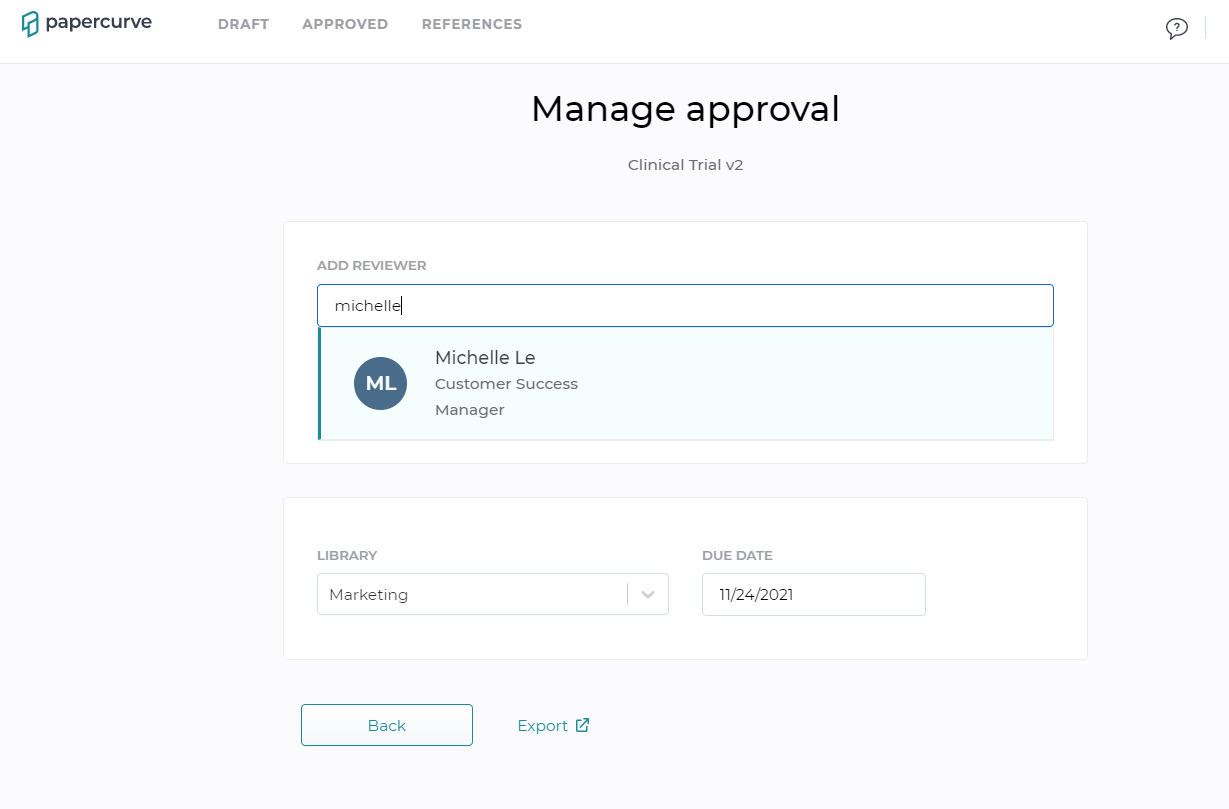Open the APPROVED section
Screen dimensions: 1229x809
[345, 24]
